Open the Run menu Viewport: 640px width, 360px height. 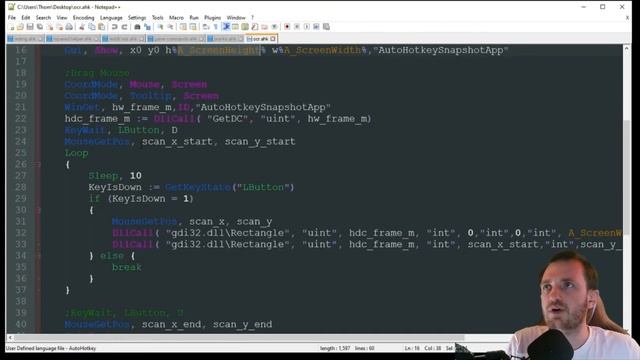(x=194, y=18)
